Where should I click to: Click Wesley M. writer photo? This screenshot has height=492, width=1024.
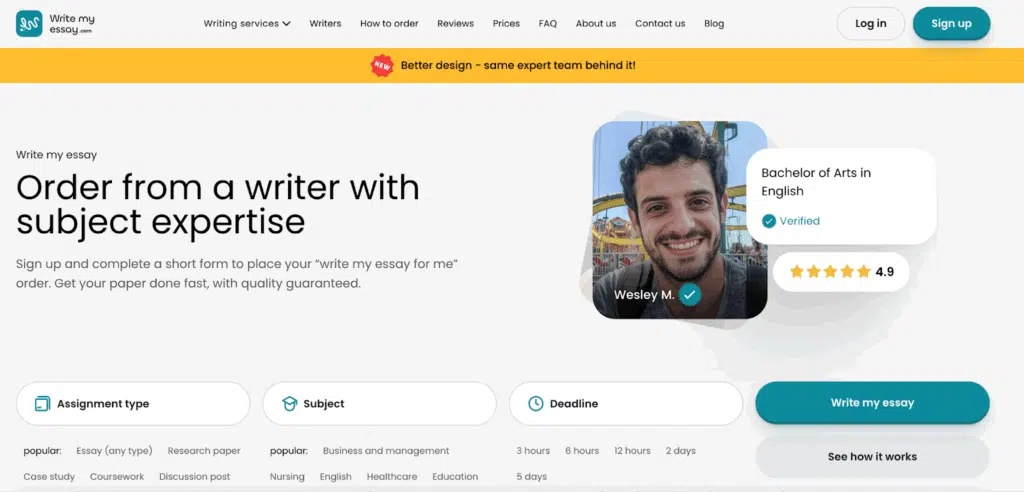point(680,220)
